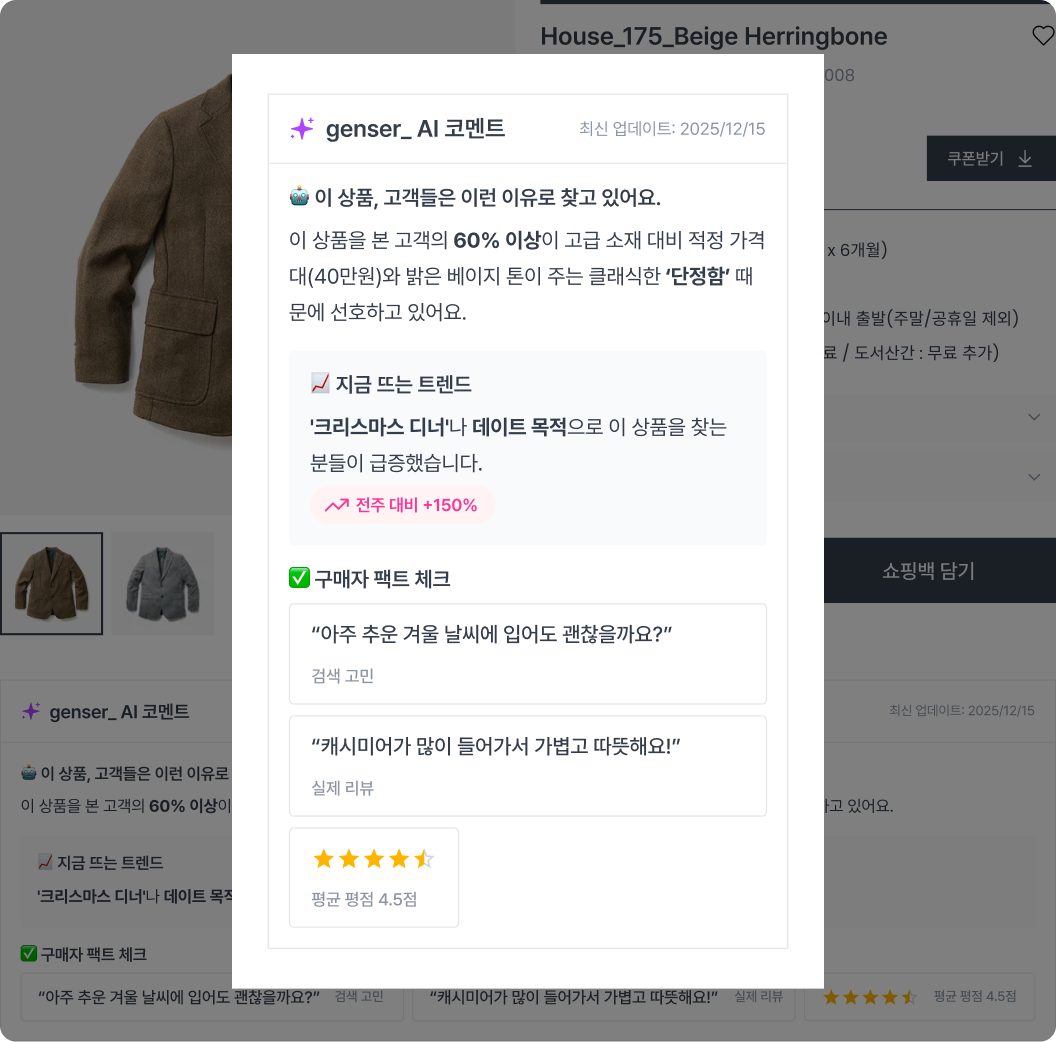
Task: Click the House_175_Beige Herringbone product title
Action: click(713, 36)
